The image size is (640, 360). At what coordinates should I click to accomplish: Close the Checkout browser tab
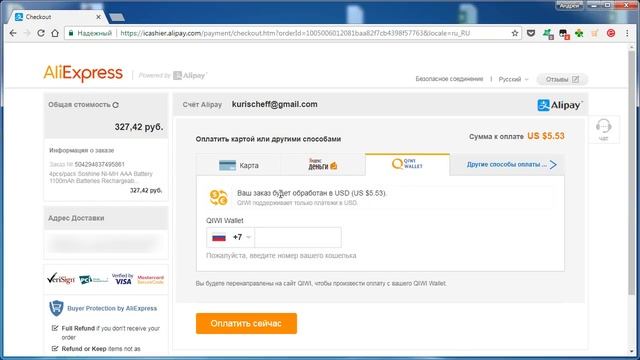98,17
